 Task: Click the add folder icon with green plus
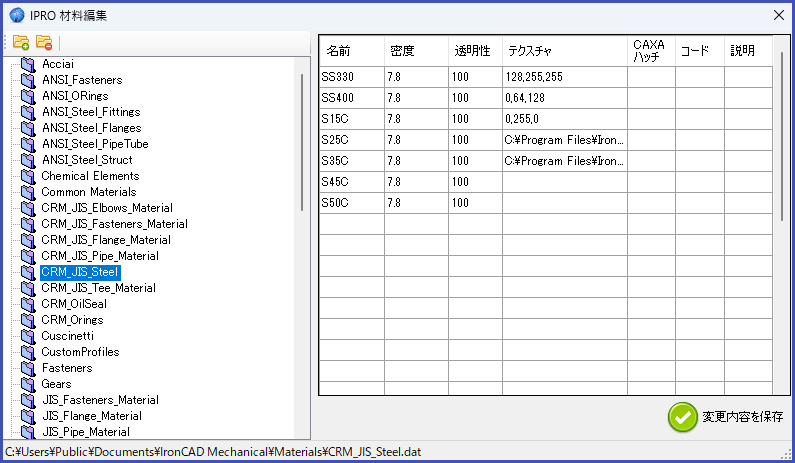(x=21, y=43)
